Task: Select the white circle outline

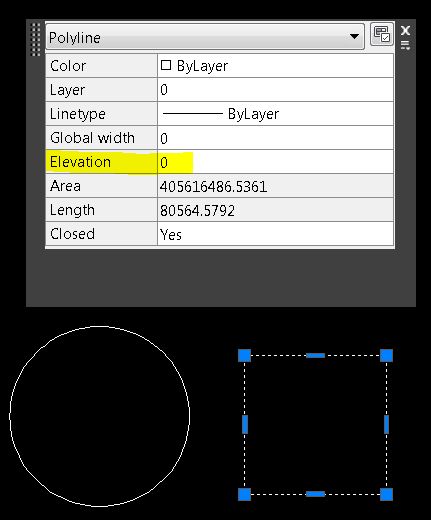Action: [x=100, y=327]
